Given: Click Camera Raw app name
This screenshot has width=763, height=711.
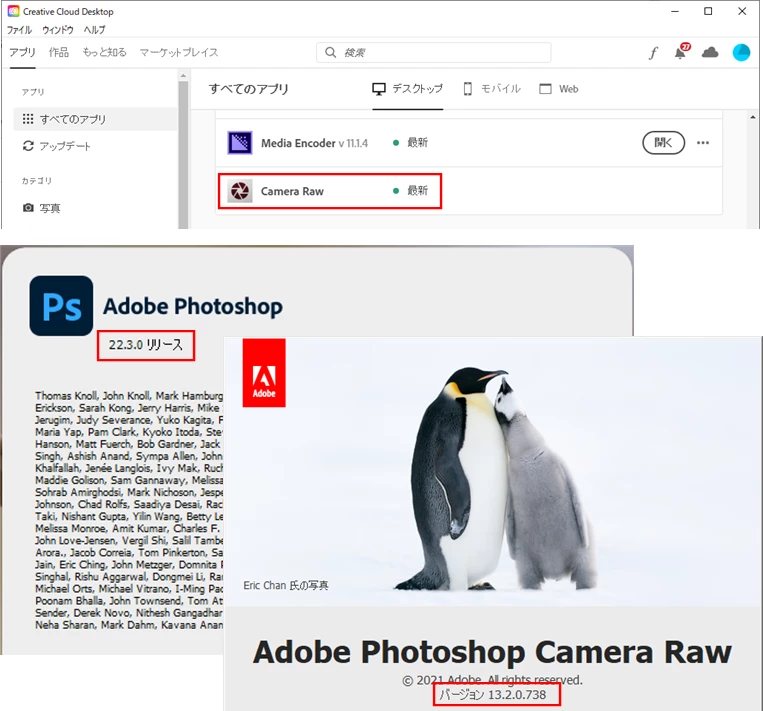Looking at the screenshot, I should (x=292, y=191).
